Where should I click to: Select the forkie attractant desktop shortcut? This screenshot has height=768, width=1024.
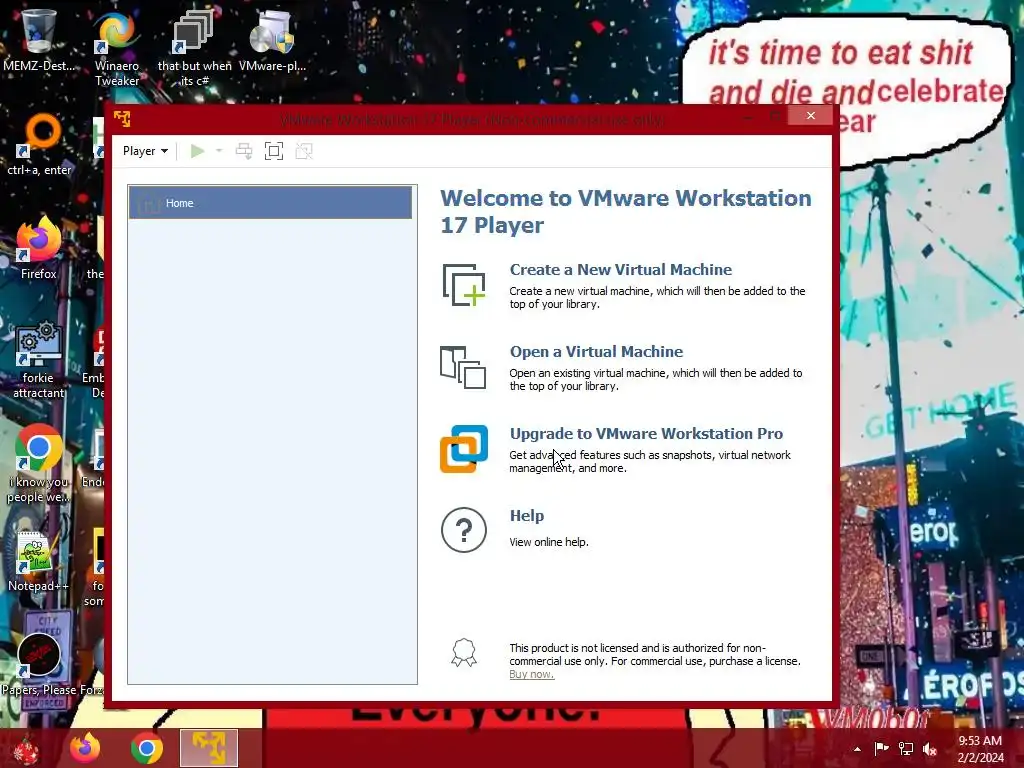pos(39,359)
